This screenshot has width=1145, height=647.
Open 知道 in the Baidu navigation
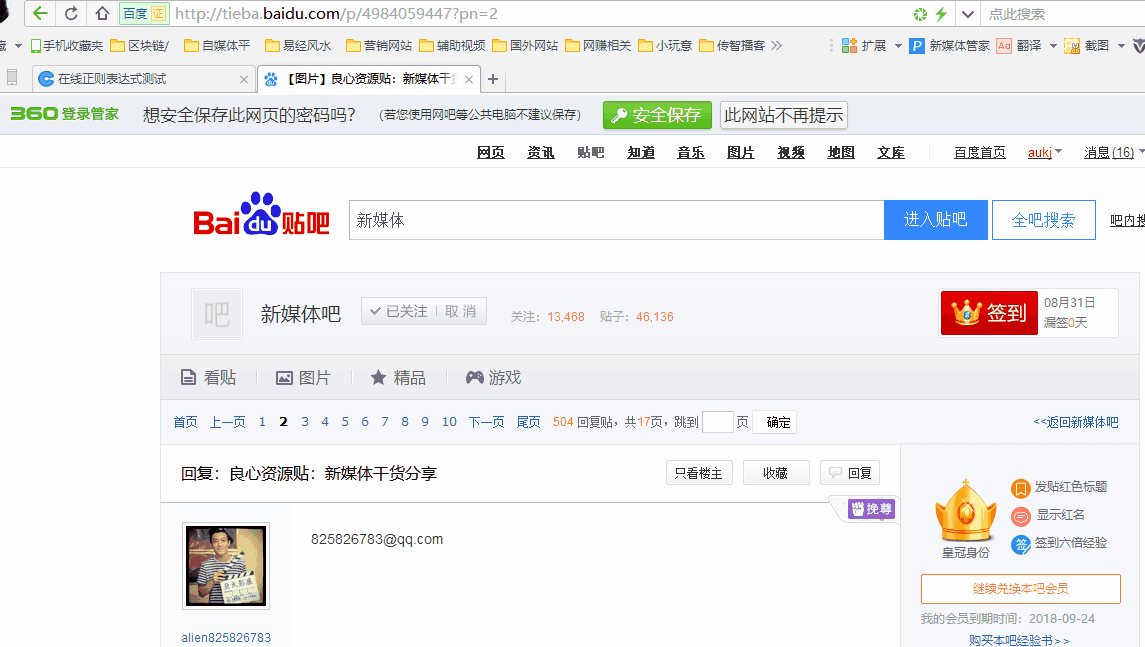click(x=640, y=152)
